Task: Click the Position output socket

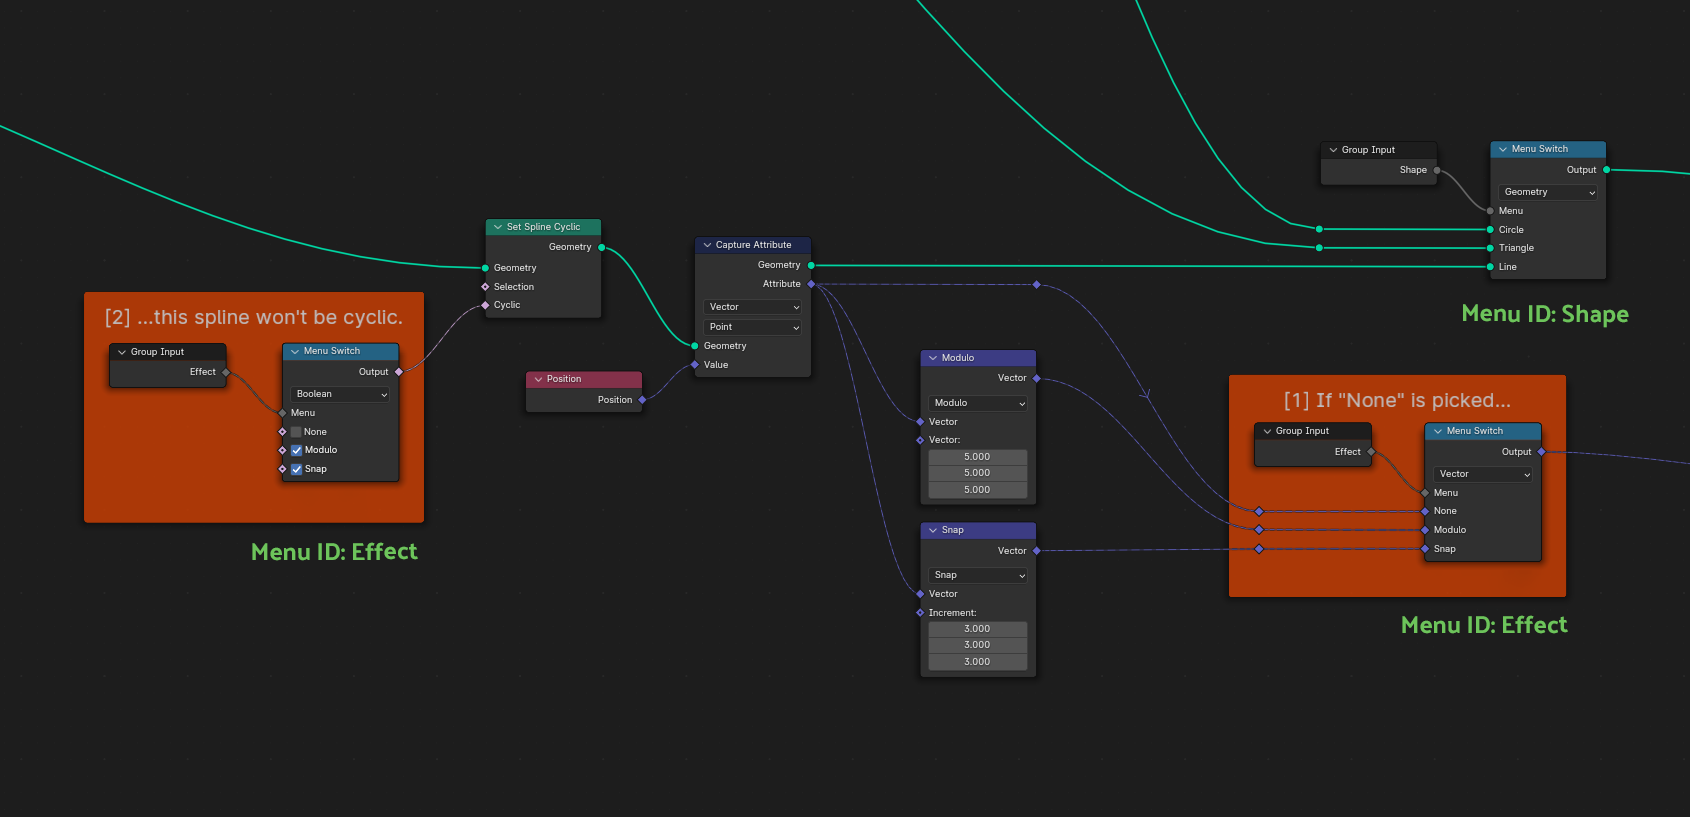Action: 642,400
